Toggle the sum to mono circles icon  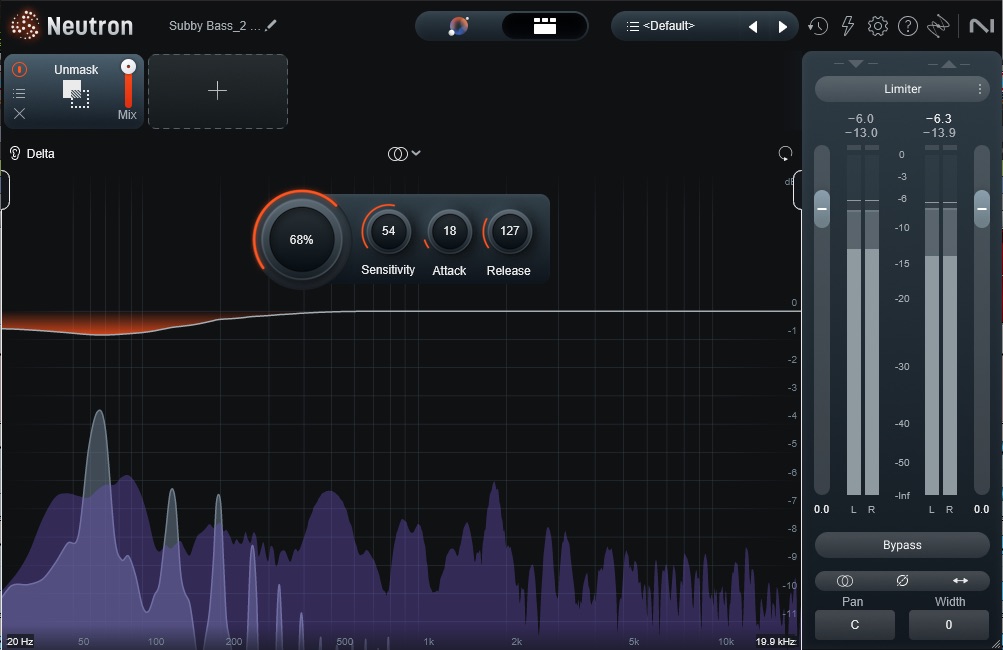(x=844, y=581)
